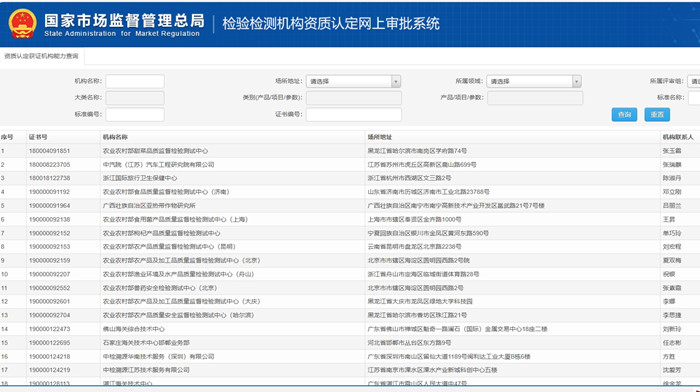The height and width of the screenshot is (392, 700).
Task: Click contact name 方胜 in row 16
Action: click(x=669, y=357)
